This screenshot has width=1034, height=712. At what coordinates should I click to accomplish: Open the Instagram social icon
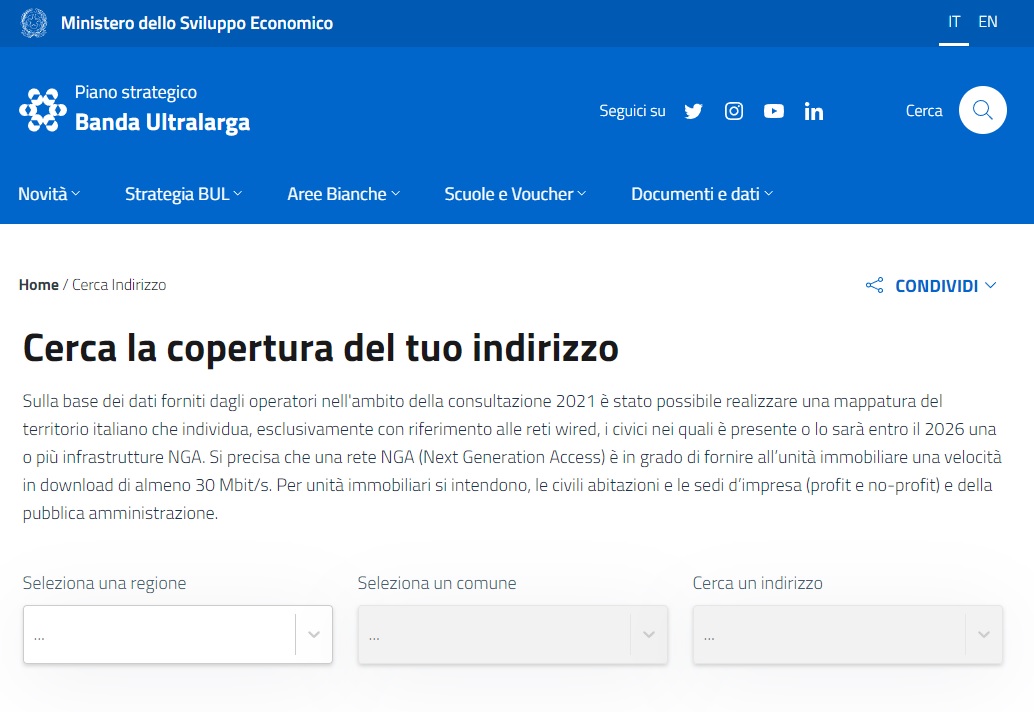coord(733,111)
